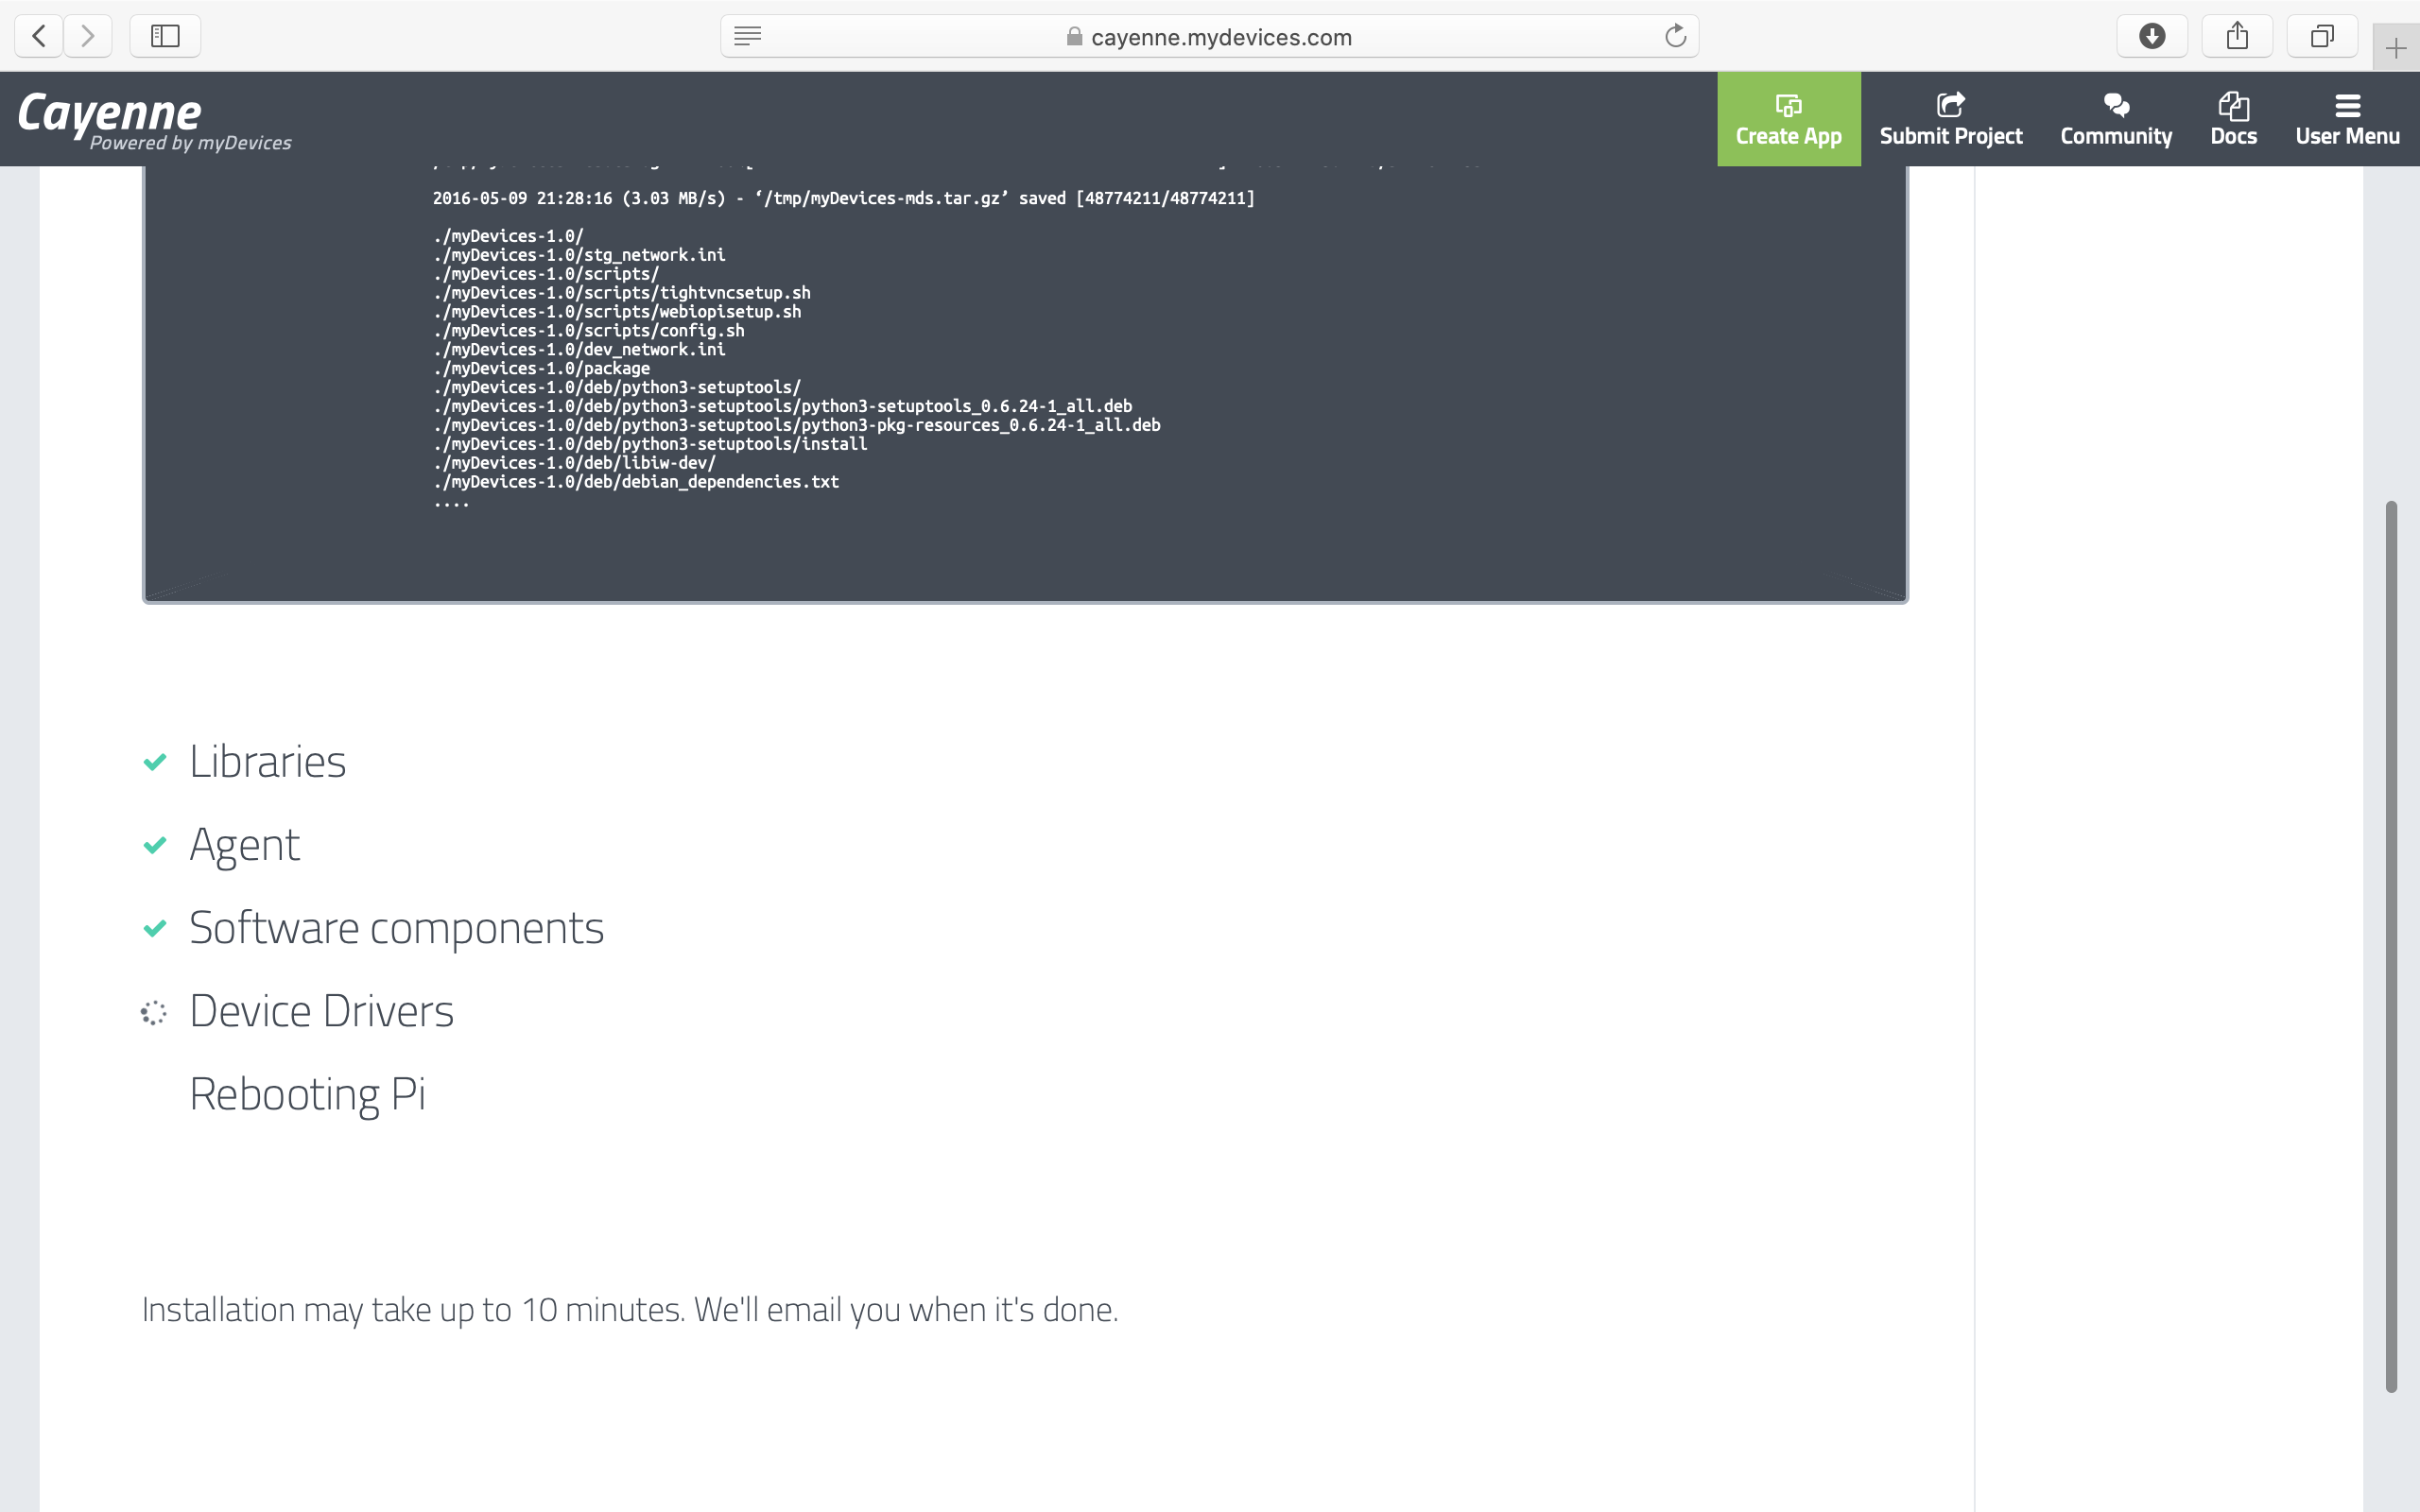The image size is (2420, 1512).
Task: Click Safari share icon
Action: (2237, 36)
